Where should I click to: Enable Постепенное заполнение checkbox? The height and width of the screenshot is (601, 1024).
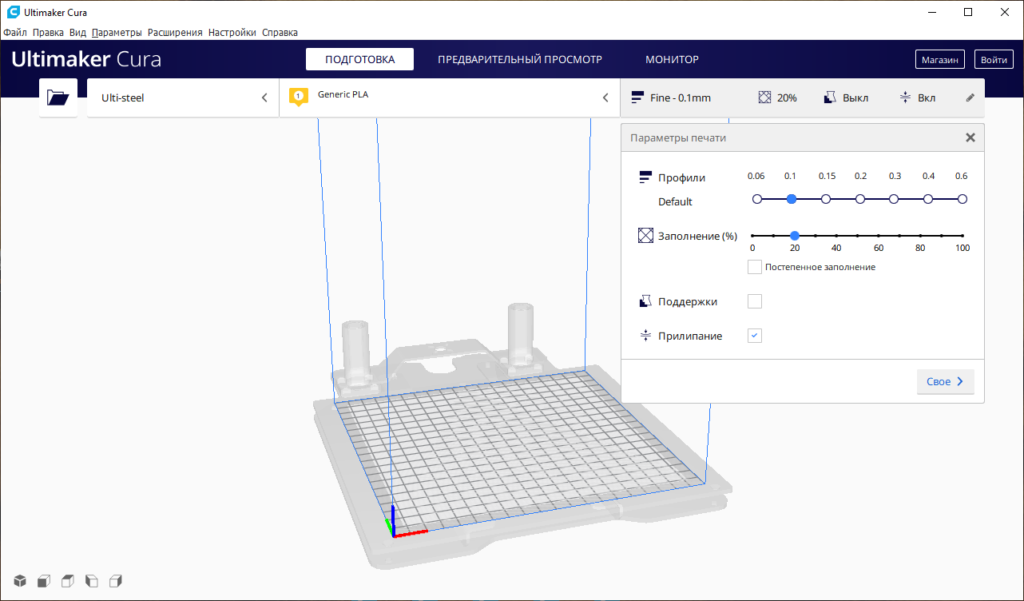755,267
